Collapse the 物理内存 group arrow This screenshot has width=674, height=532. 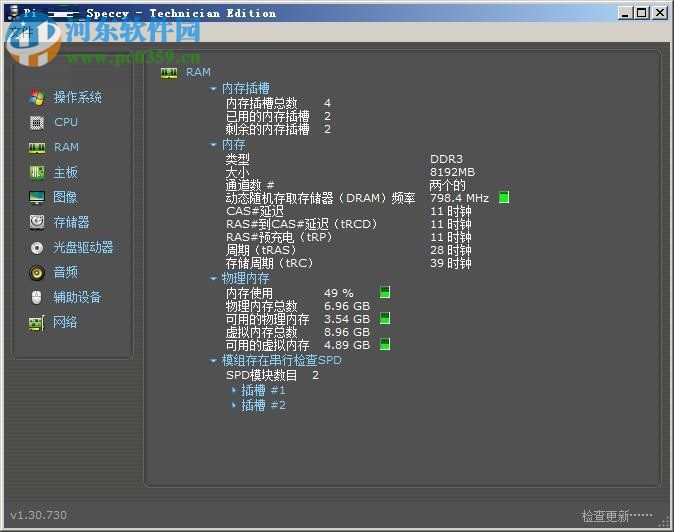pos(213,278)
